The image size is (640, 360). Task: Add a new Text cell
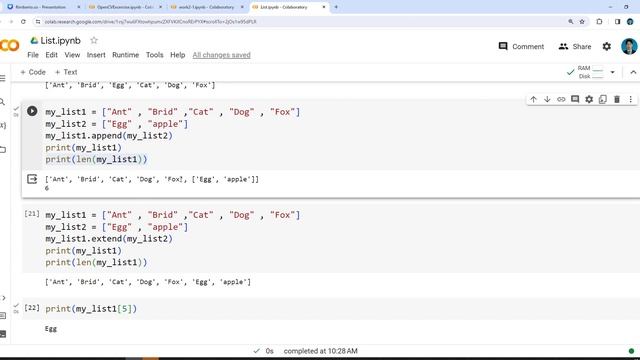66,72
